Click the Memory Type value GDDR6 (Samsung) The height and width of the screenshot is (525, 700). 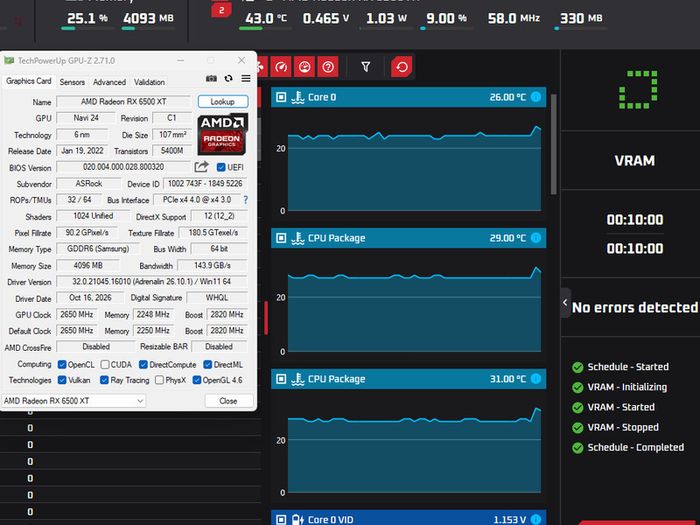pyautogui.click(x=98, y=249)
